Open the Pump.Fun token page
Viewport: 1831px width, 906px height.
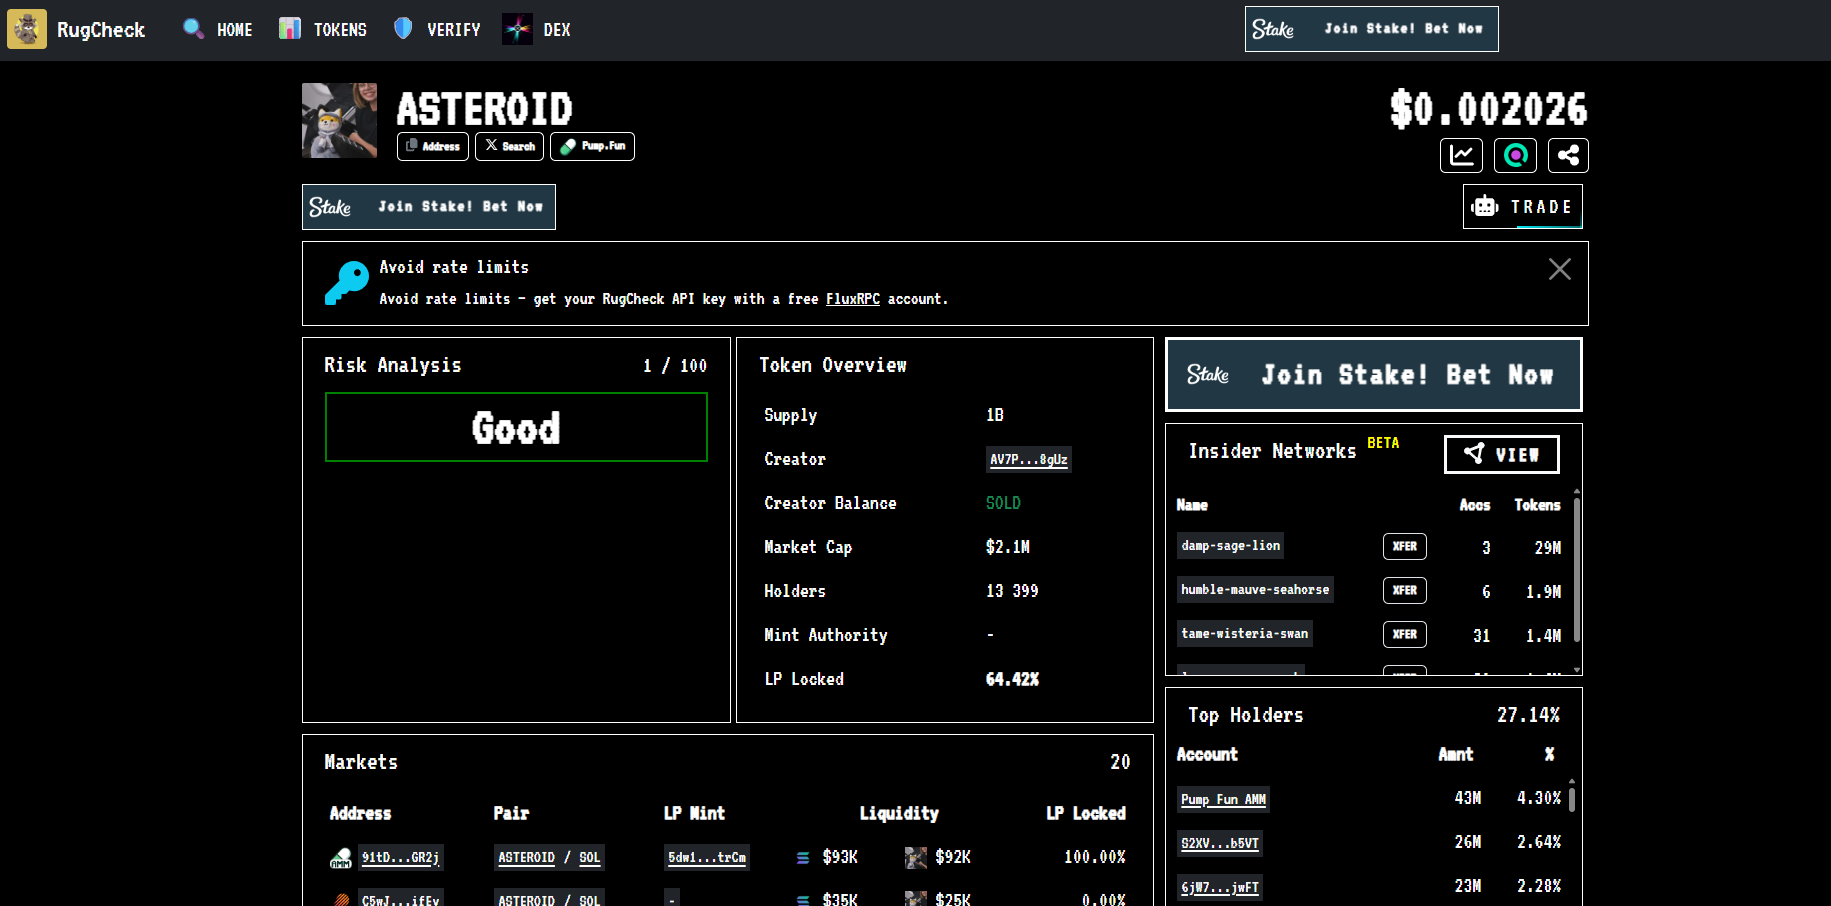tap(592, 146)
